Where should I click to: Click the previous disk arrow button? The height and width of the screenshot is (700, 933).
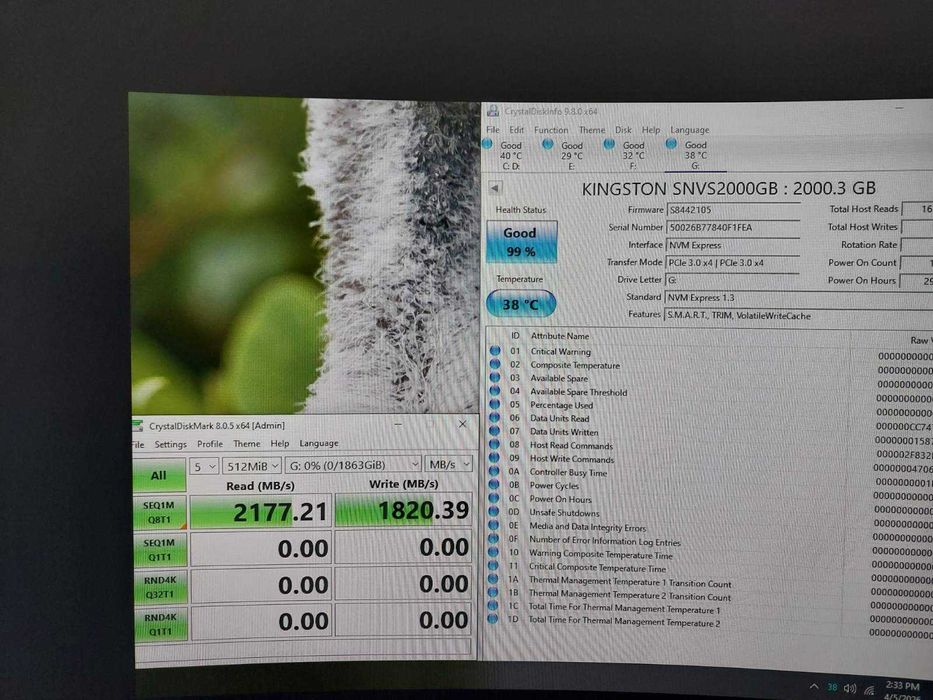click(x=494, y=188)
